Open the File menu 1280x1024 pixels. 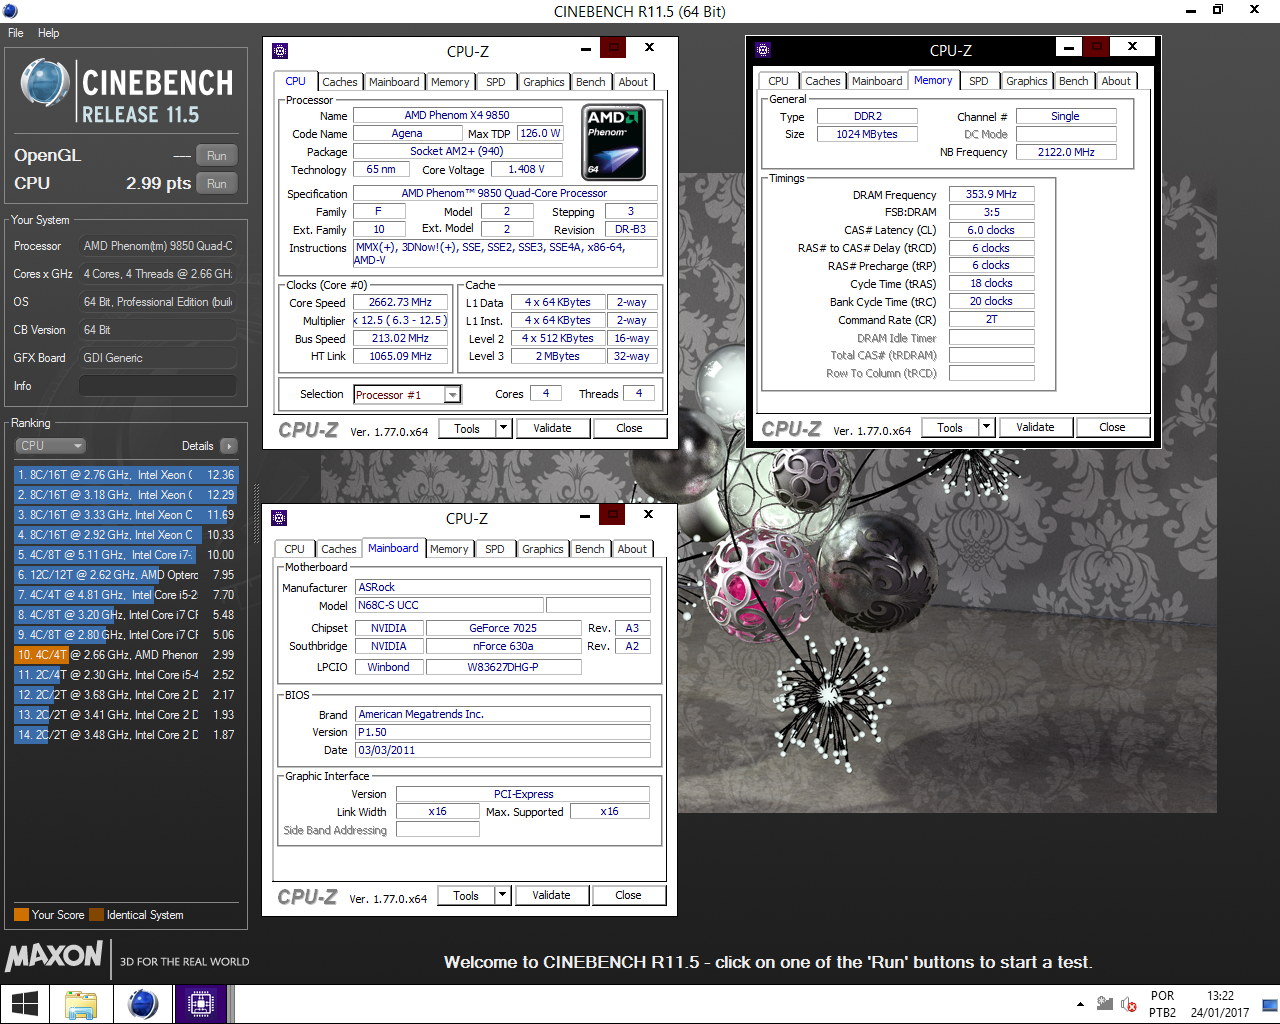pos(16,33)
